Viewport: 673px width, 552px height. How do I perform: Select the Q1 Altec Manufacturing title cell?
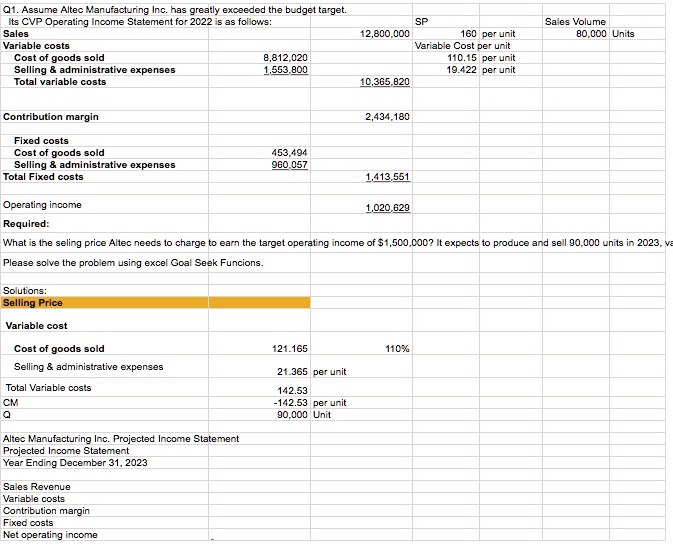175,9
